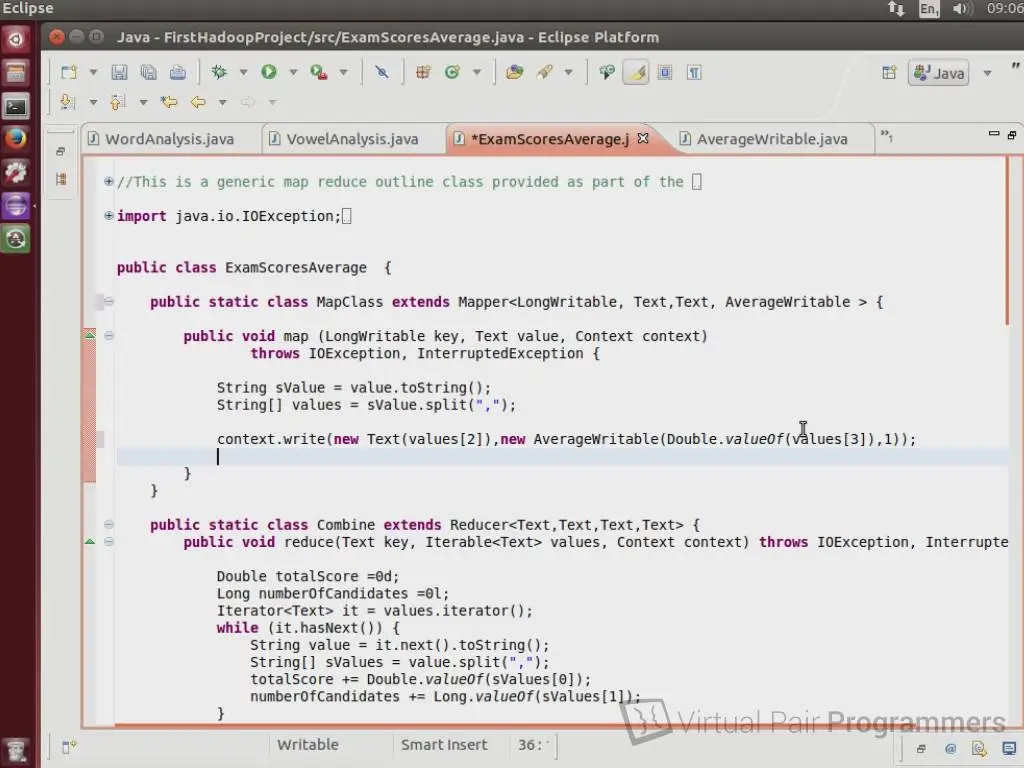
Task: Expand the folded import statements
Action: pyautogui.click(x=108, y=216)
